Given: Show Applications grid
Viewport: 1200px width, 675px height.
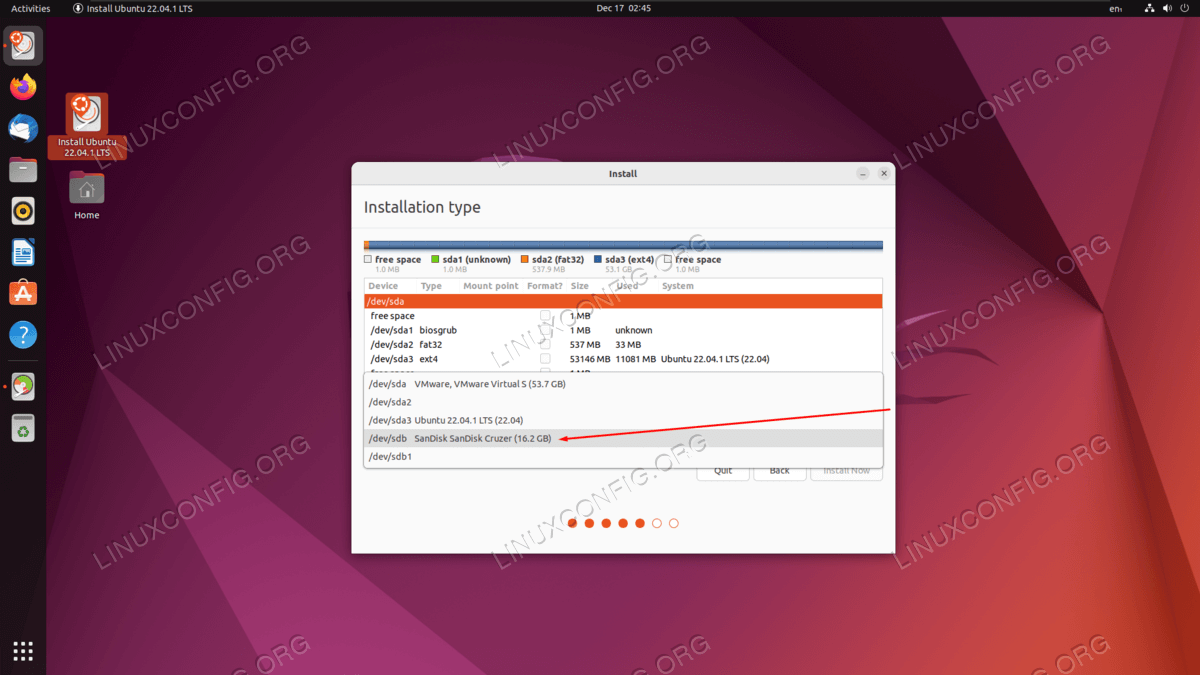Looking at the screenshot, I should point(23,651).
